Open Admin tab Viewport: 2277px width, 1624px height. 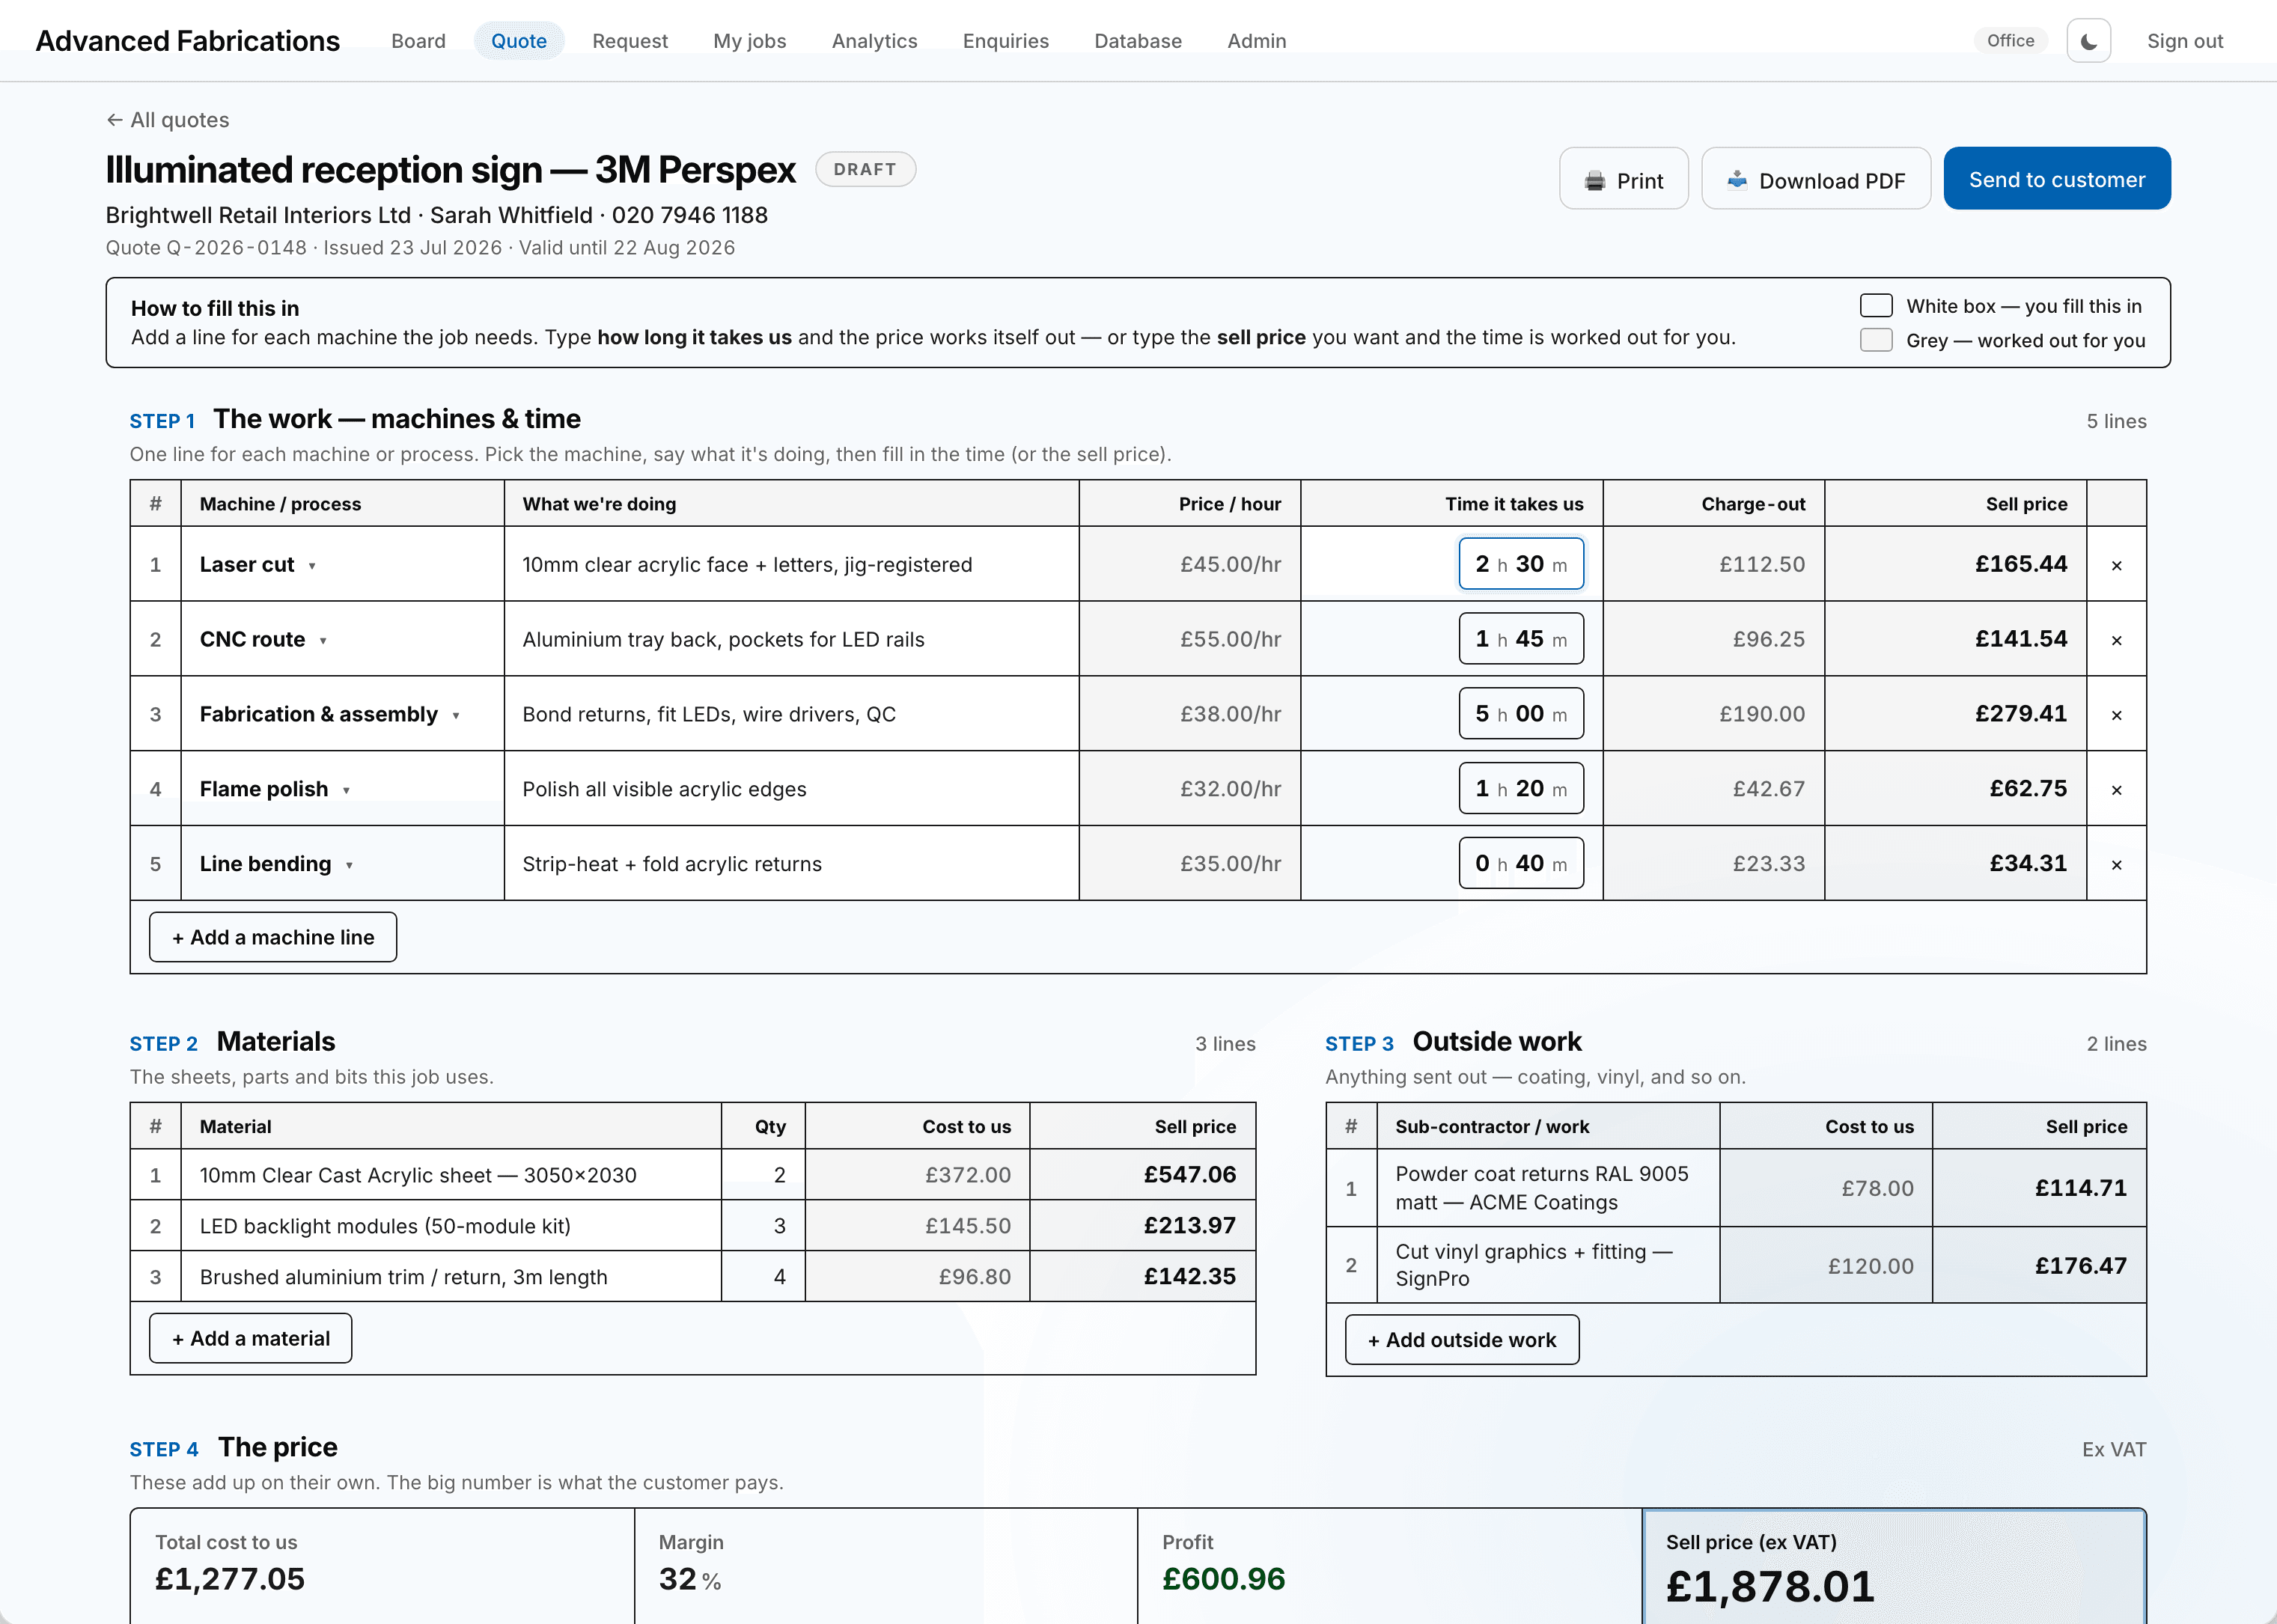tap(1256, 41)
